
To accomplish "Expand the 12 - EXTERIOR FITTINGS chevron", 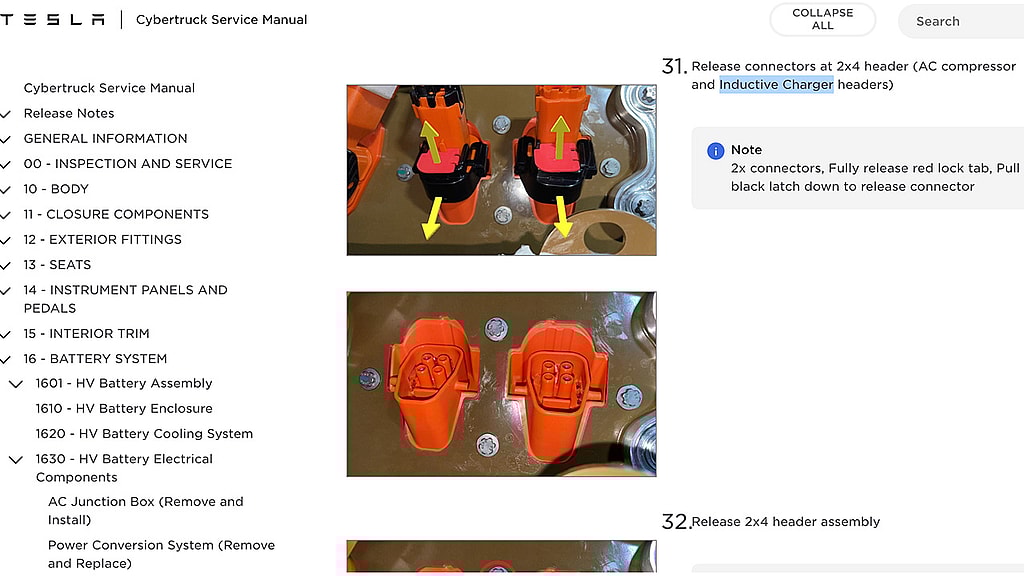I will coord(5,240).
